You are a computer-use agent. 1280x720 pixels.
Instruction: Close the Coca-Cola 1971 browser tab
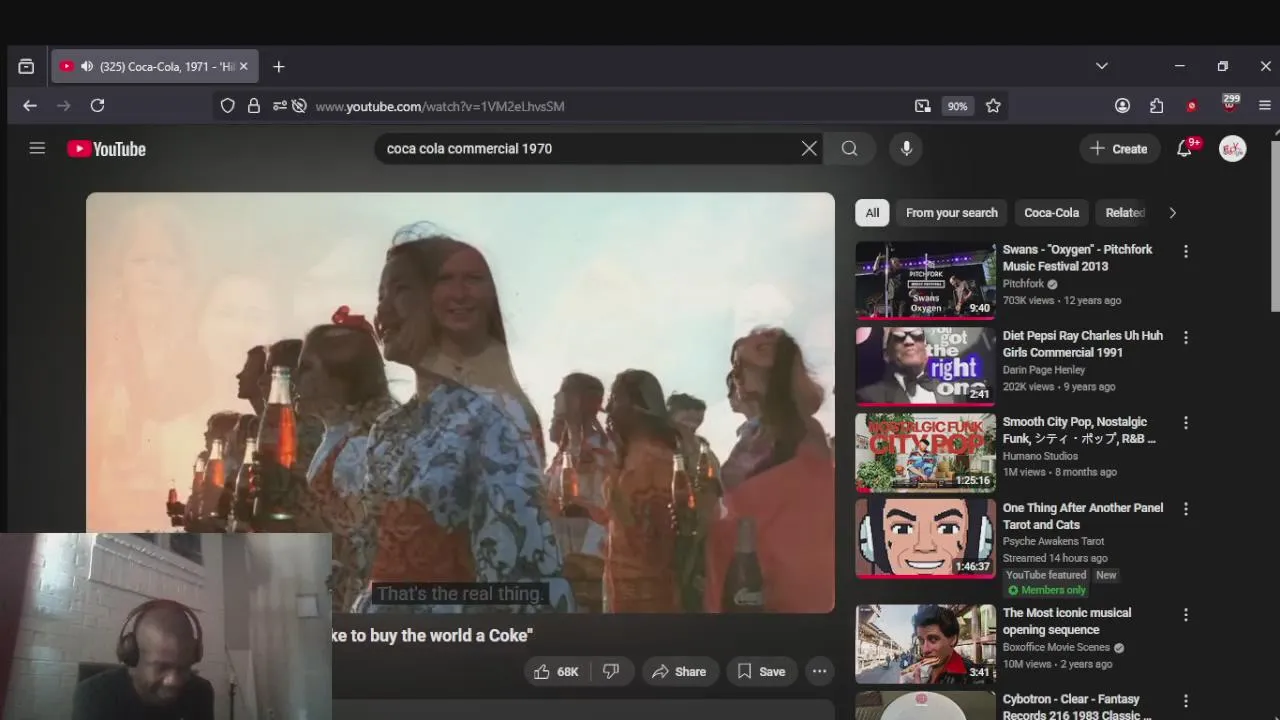pyautogui.click(x=243, y=67)
